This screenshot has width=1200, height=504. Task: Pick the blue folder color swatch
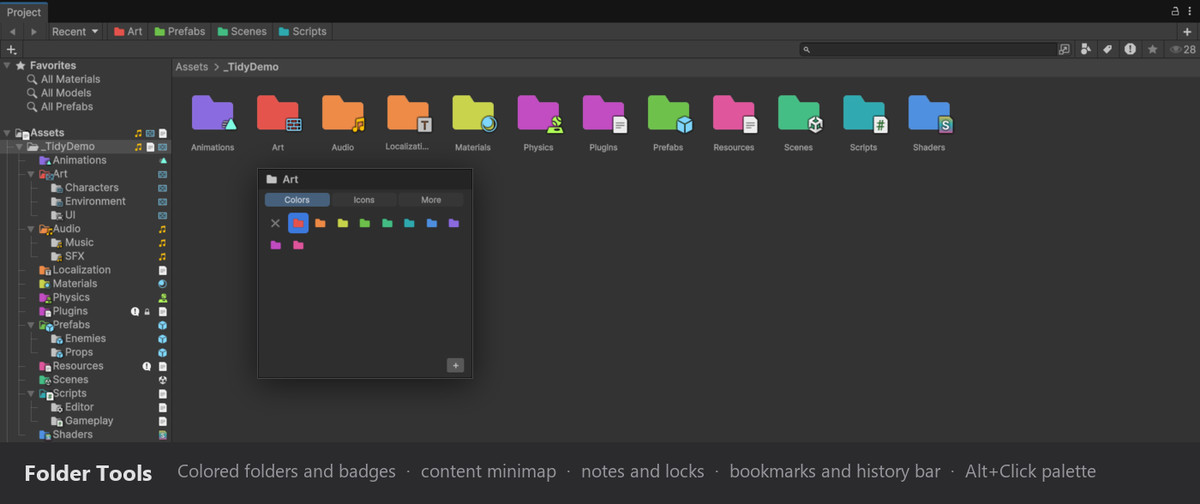pyautogui.click(x=432, y=223)
